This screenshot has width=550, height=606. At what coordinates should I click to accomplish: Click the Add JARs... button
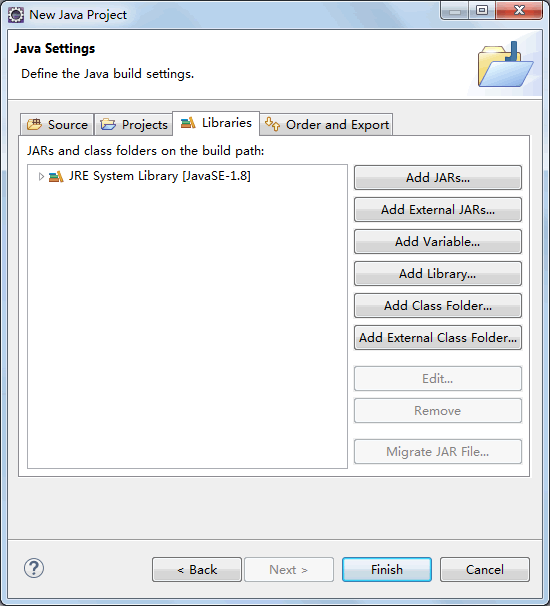tap(438, 177)
